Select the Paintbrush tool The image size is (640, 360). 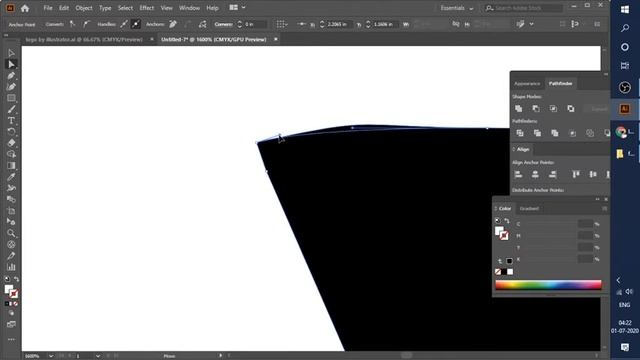[x=11, y=109]
